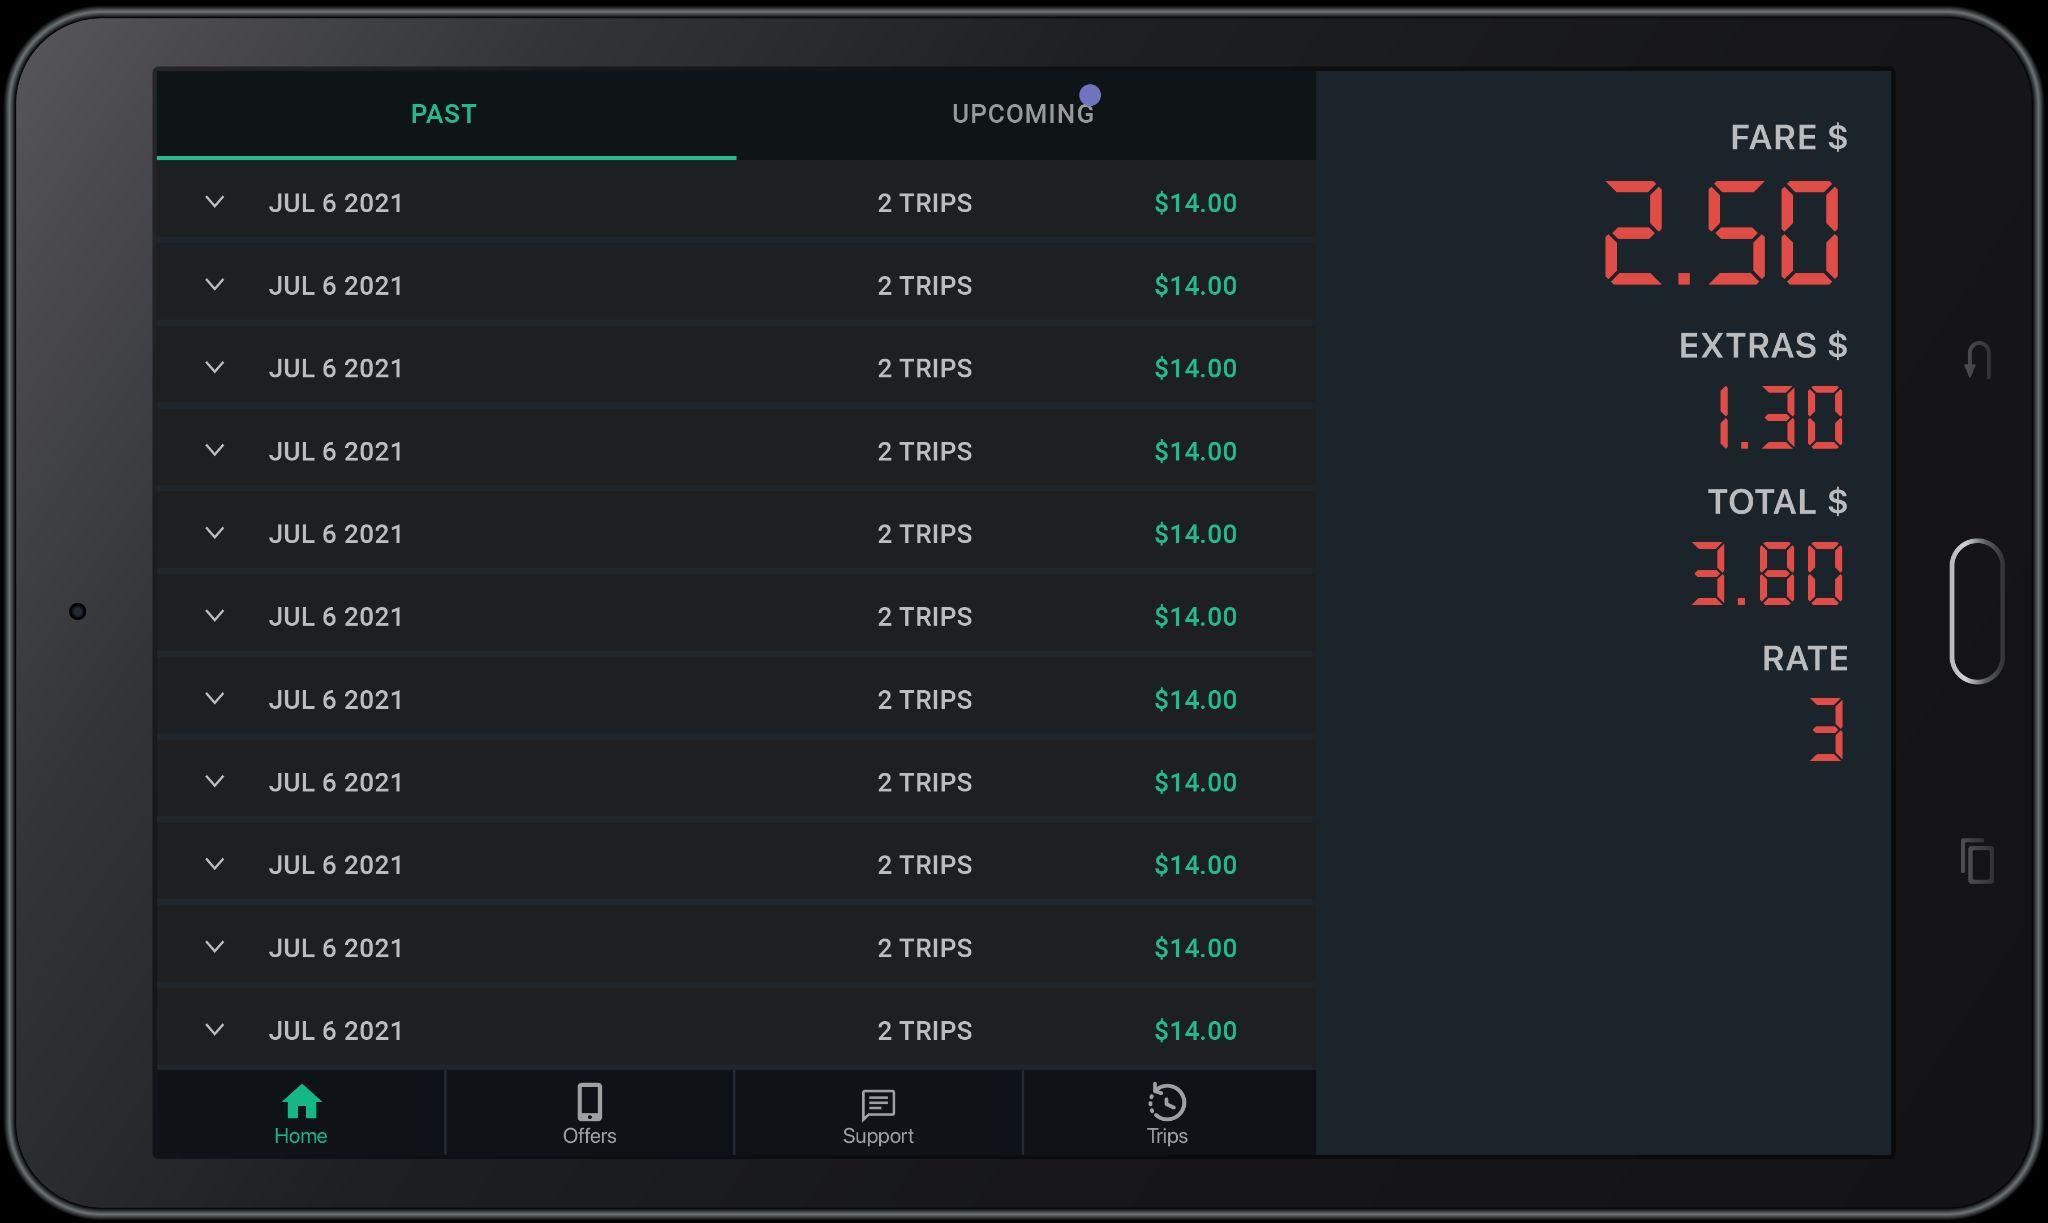
Task: Switch to the UPCOMING tab
Action: (x=1022, y=114)
